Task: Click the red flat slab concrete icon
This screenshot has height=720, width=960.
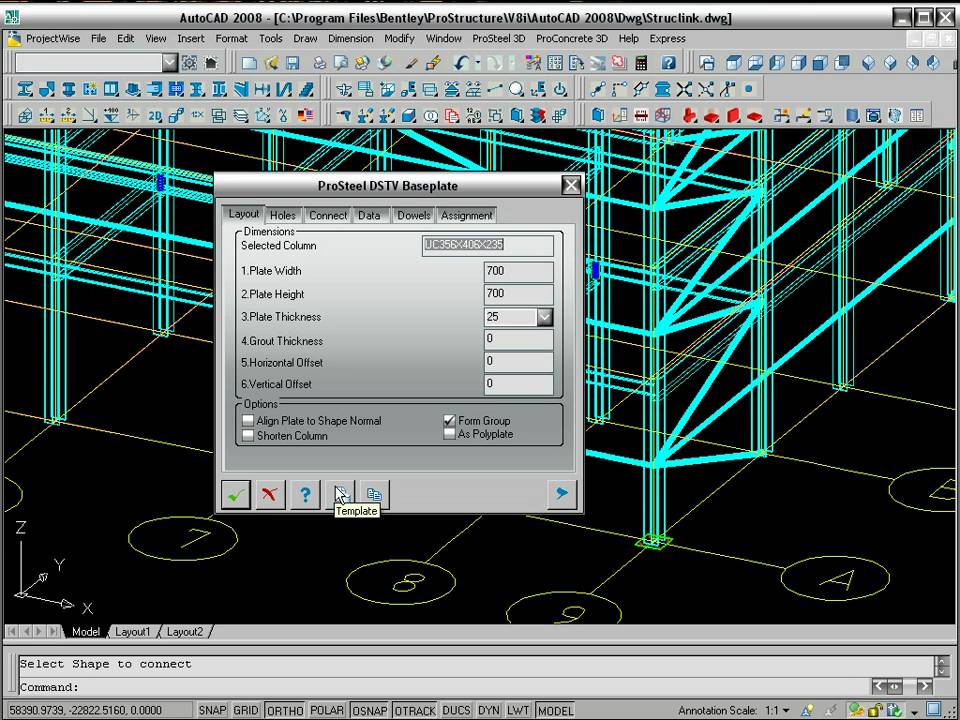Action: (754, 116)
